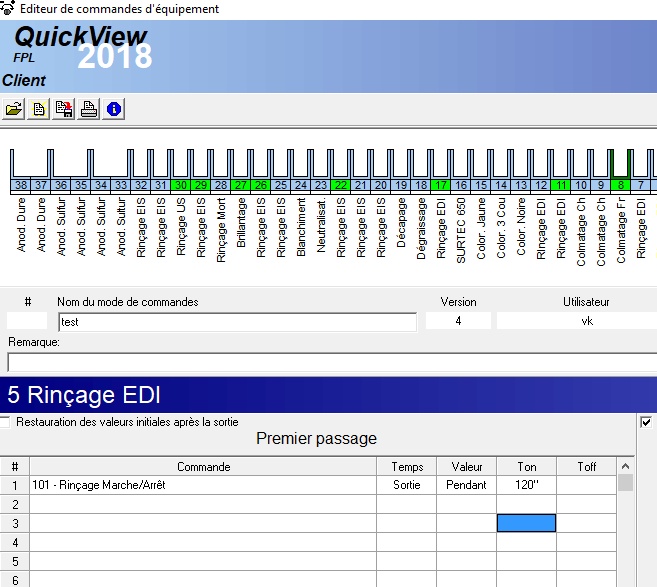Select station 24 Blanchiment
The width and height of the screenshot is (657, 587).
click(301, 185)
